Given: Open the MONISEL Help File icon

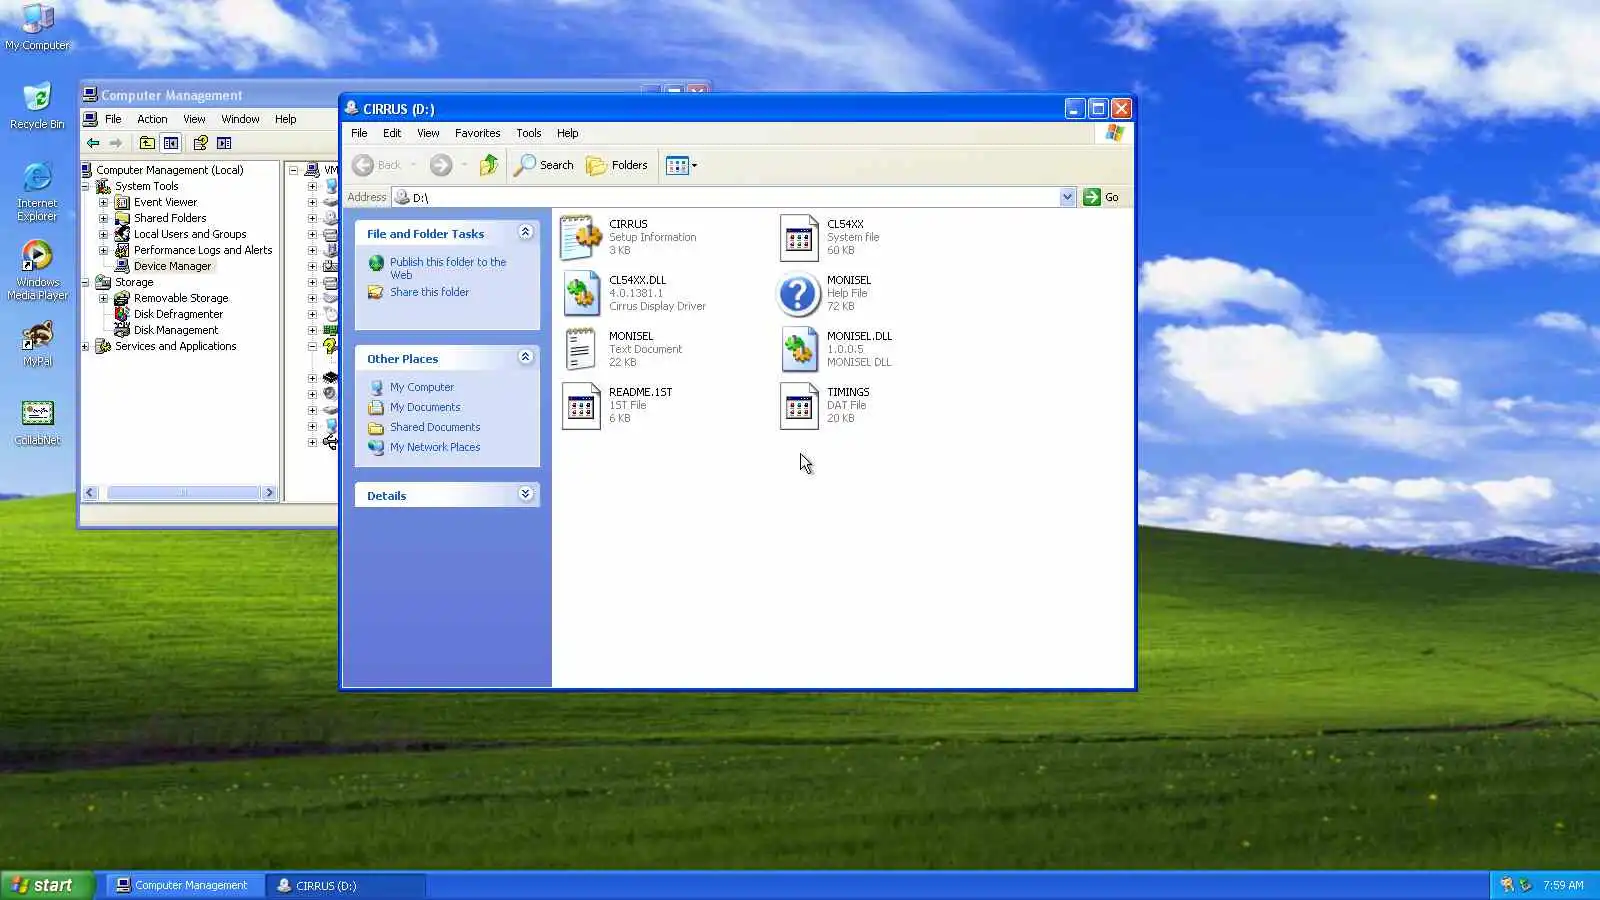Looking at the screenshot, I should [x=799, y=294].
